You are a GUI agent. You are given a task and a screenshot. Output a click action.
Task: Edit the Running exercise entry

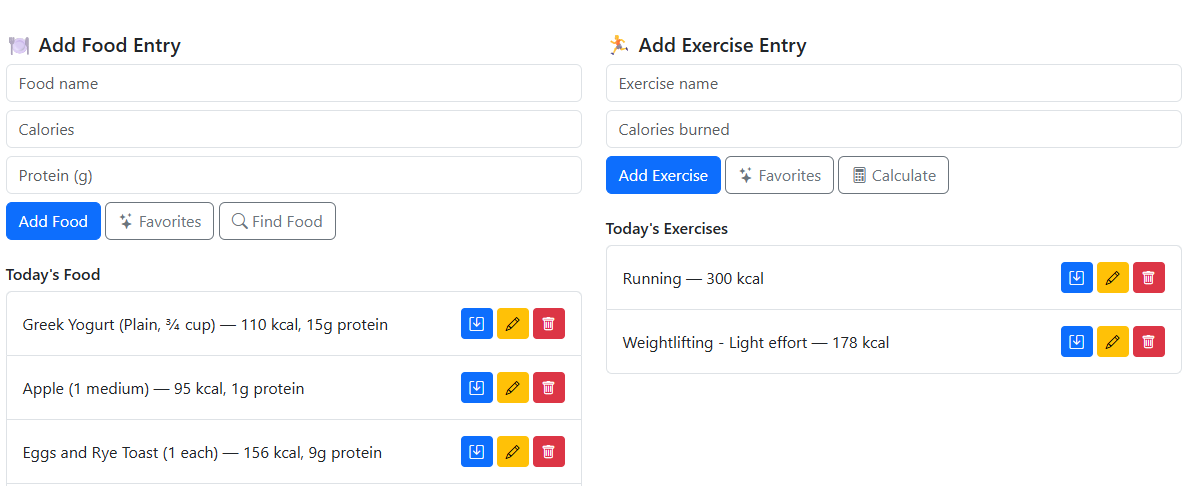(x=1113, y=278)
